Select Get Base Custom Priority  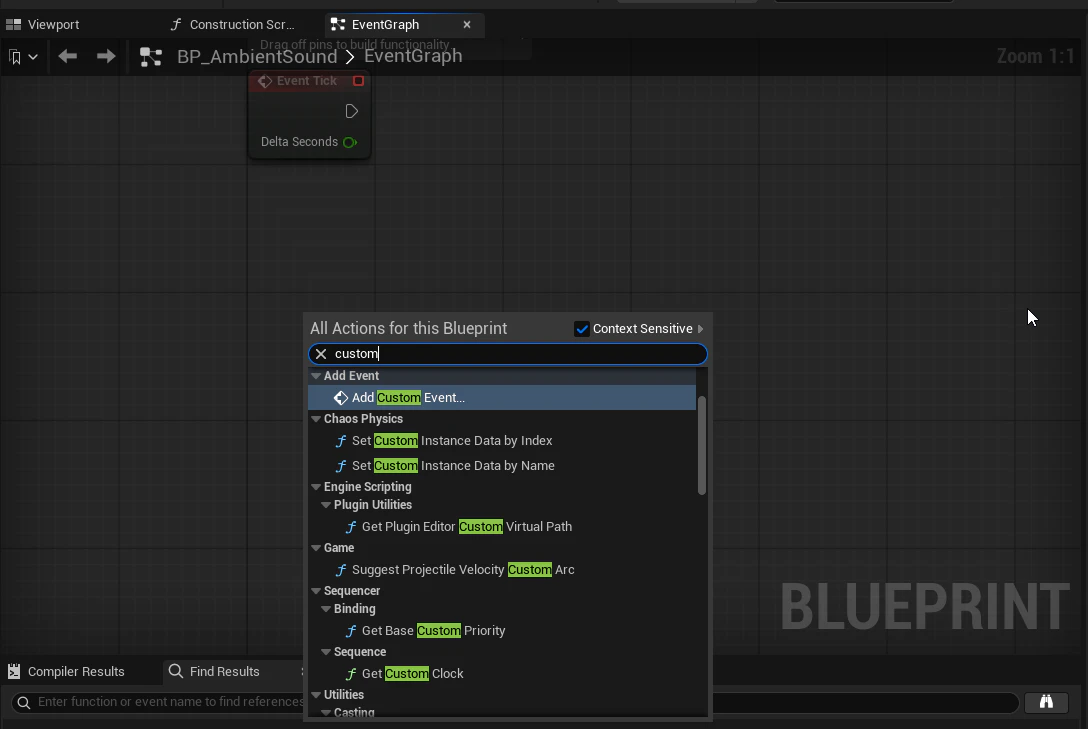[502, 631]
